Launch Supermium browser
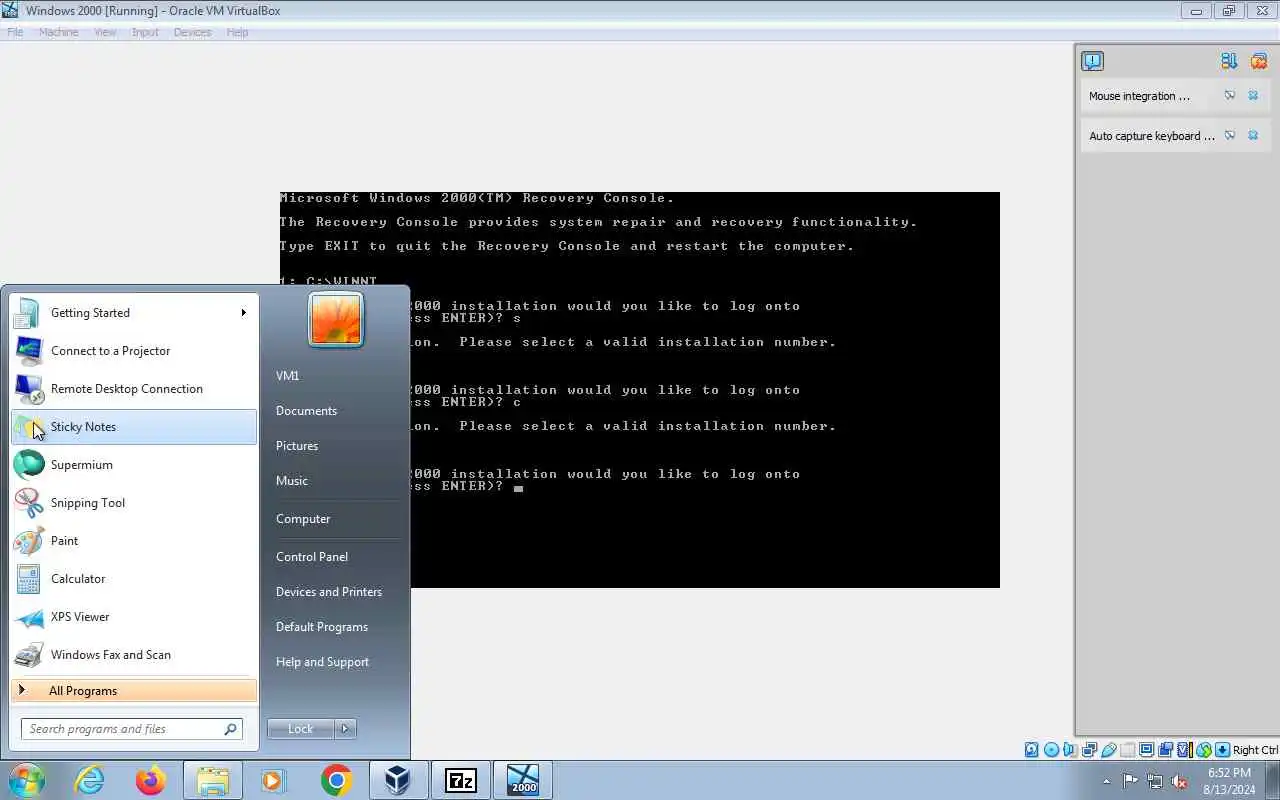Screen dimensions: 1280x800 [x=133, y=465]
